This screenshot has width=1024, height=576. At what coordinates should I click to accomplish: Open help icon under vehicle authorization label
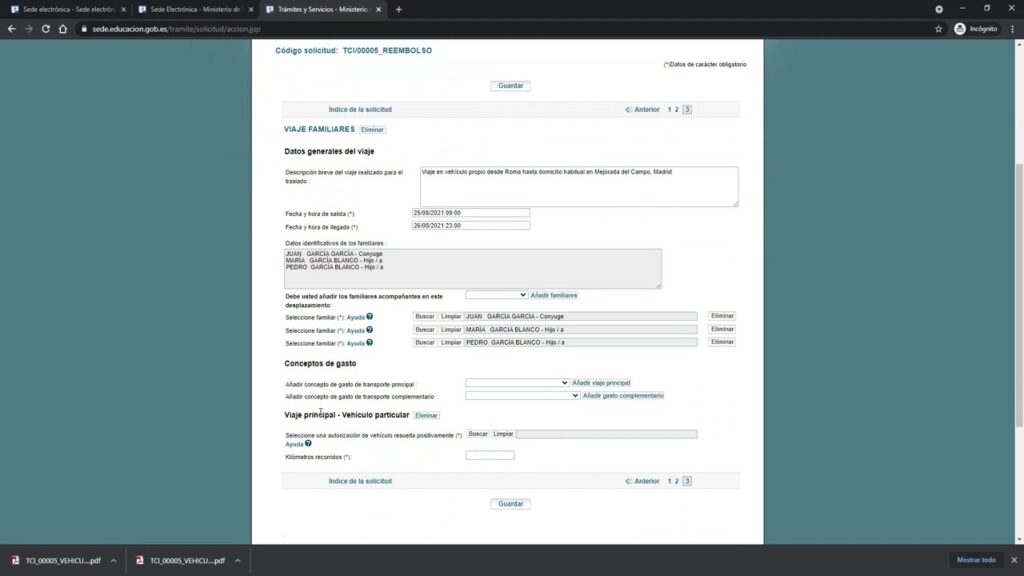[x=308, y=443]
